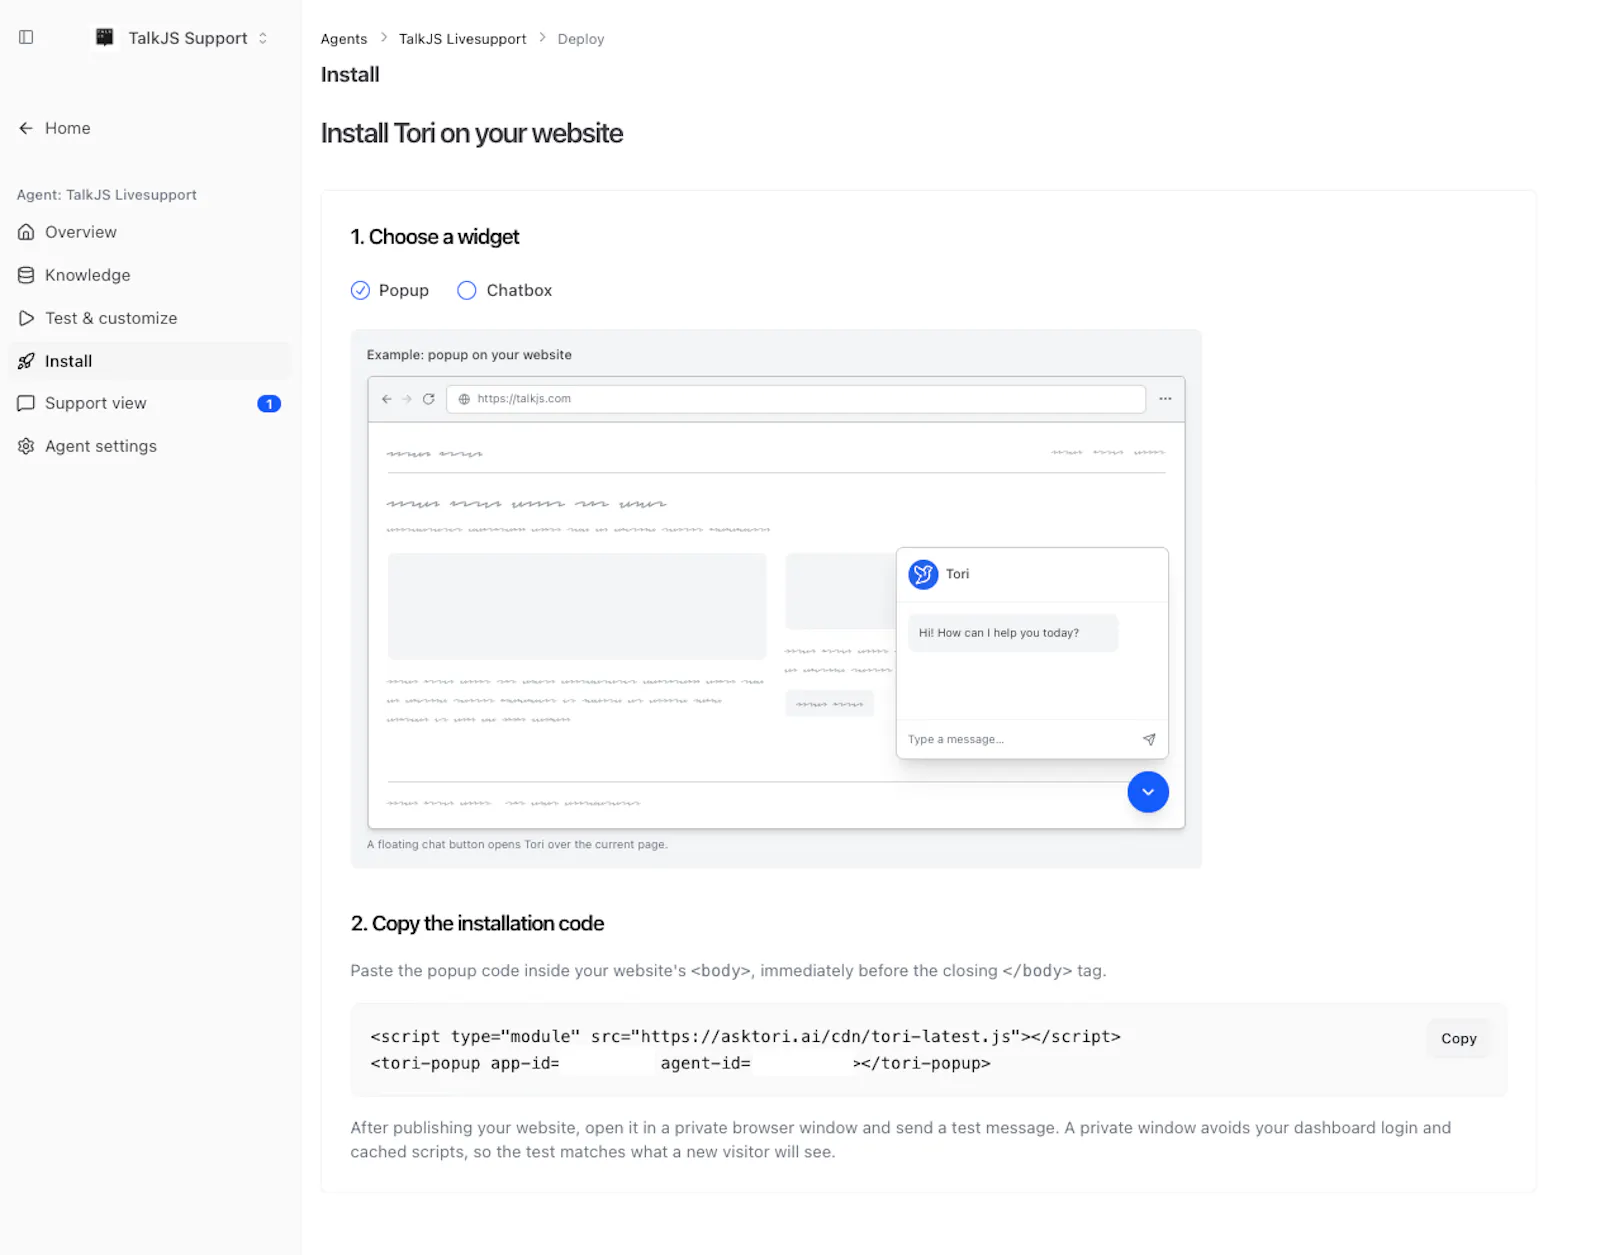This screenshot has width=1600, height=1255.
Task: Open Test & customize page
Action: (x=150, y=318)
